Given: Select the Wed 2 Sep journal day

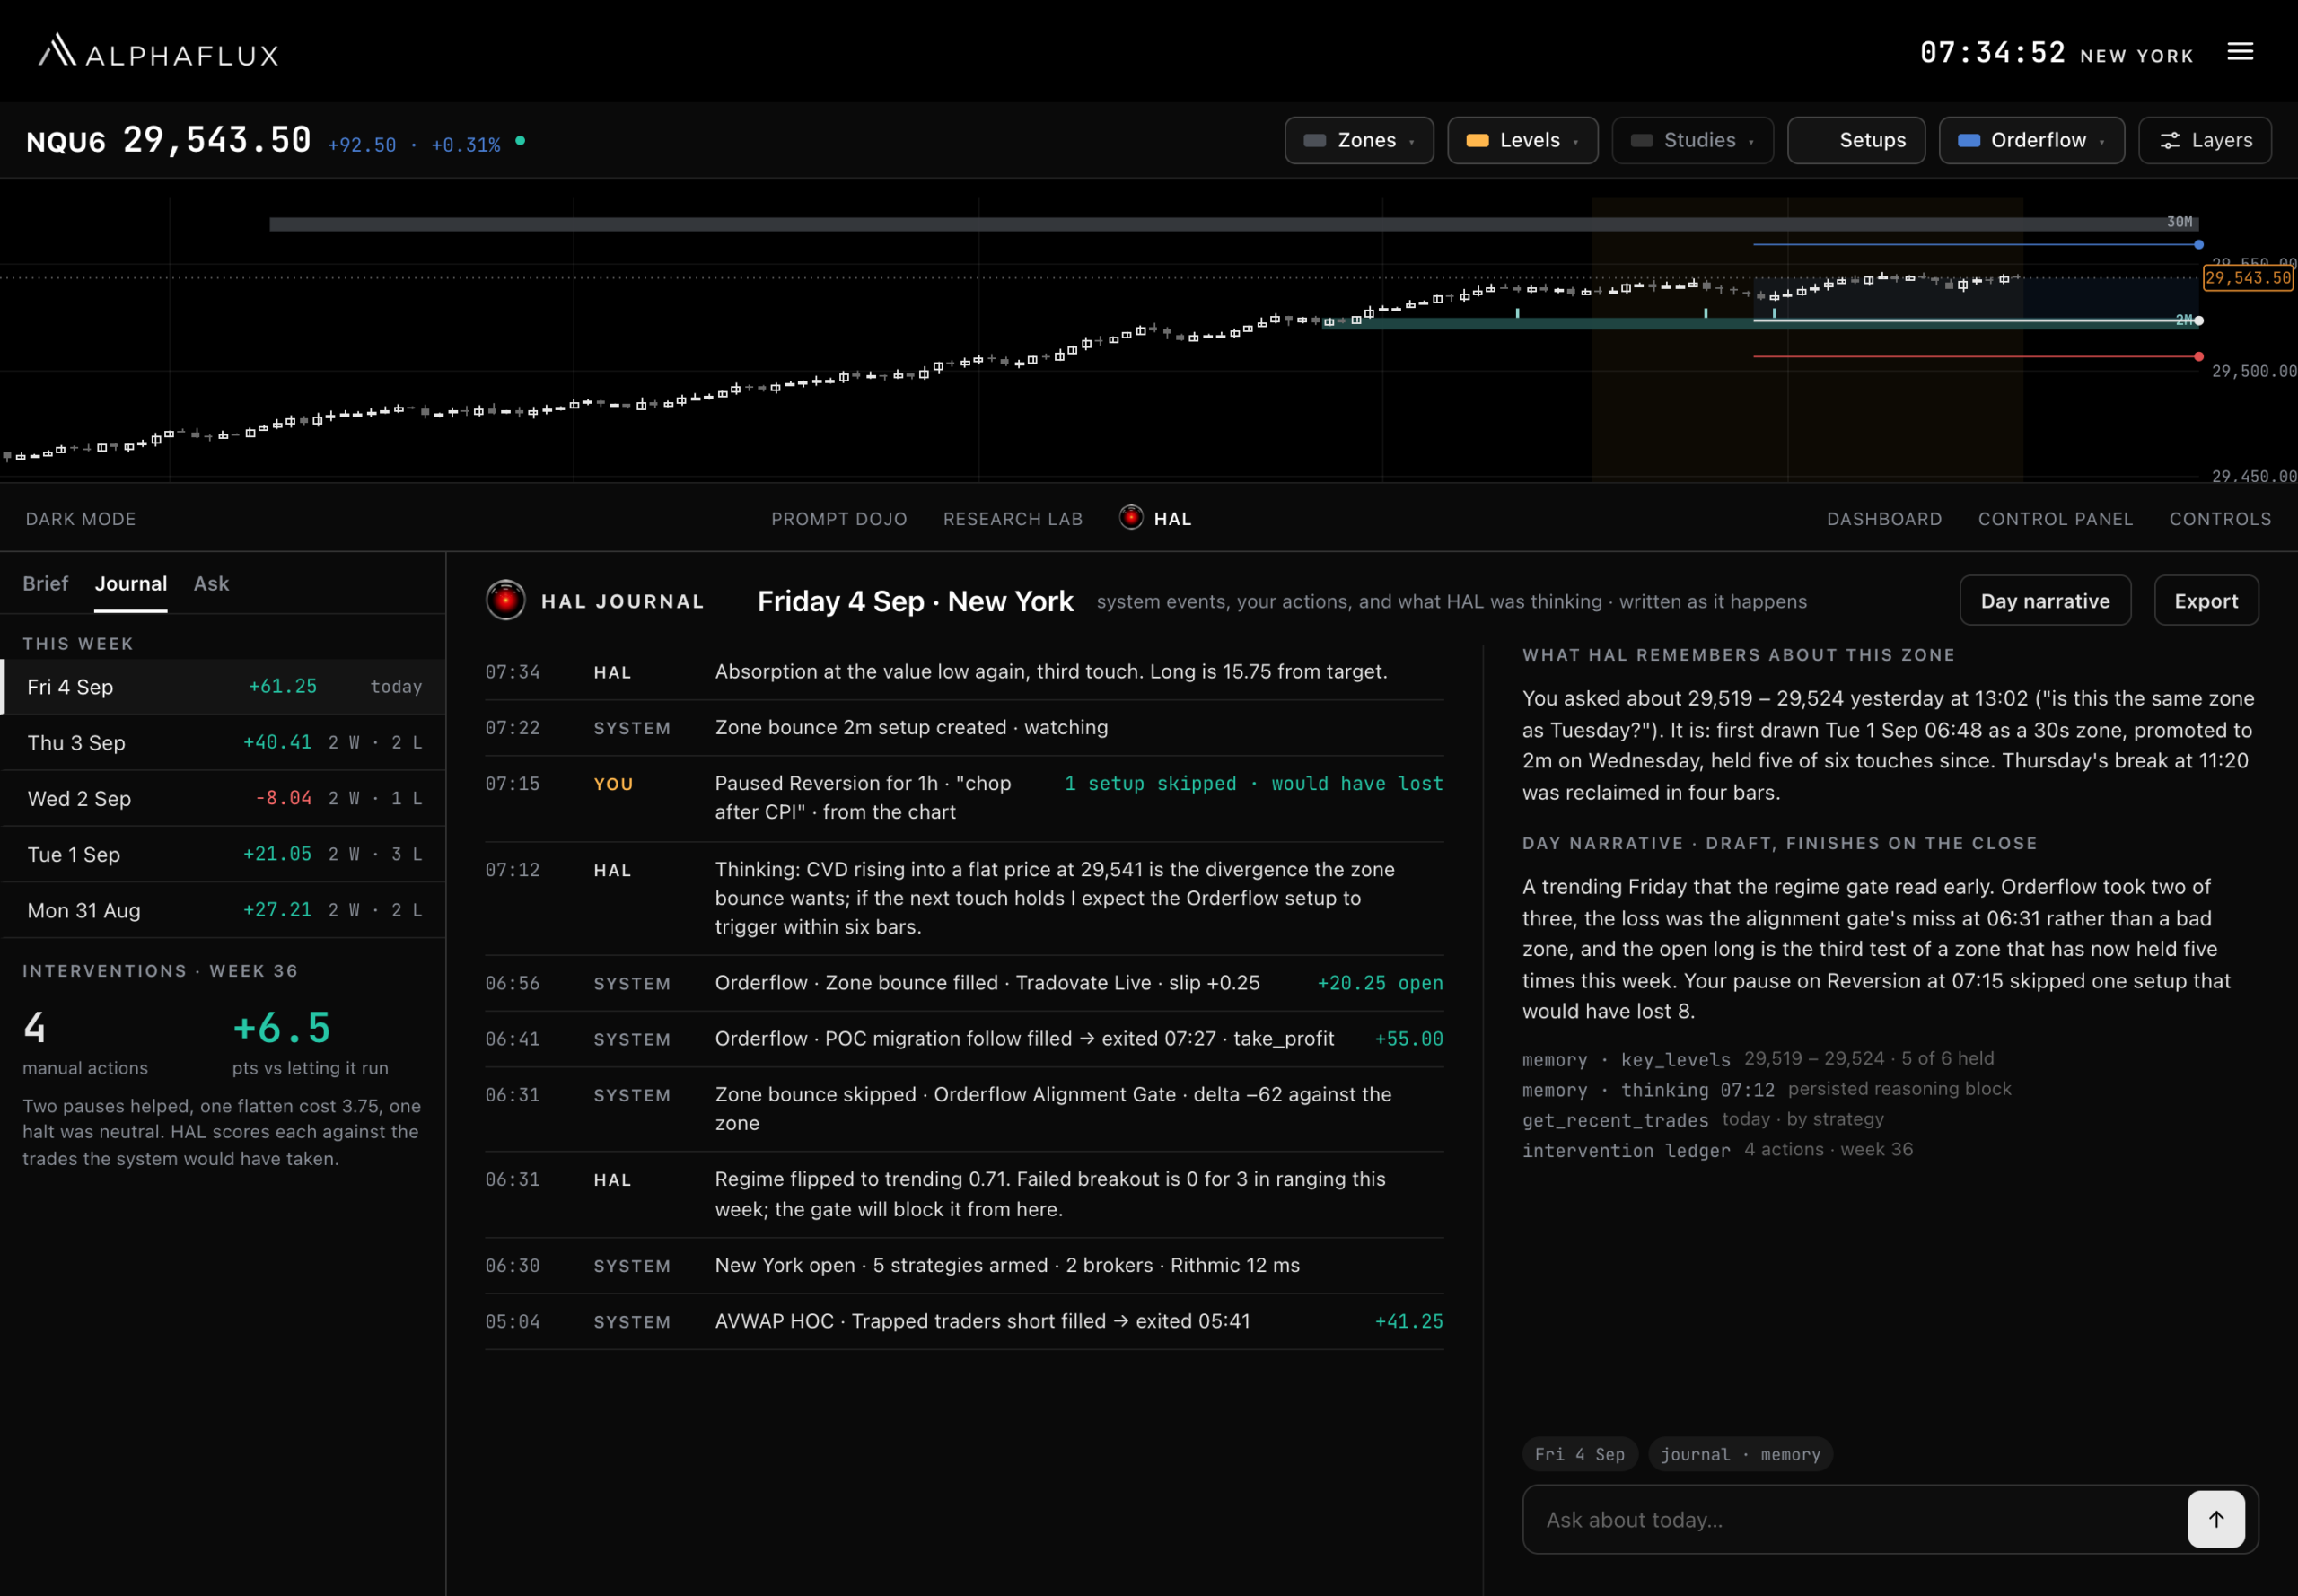Looking at the screenshot, I should 223,798.
